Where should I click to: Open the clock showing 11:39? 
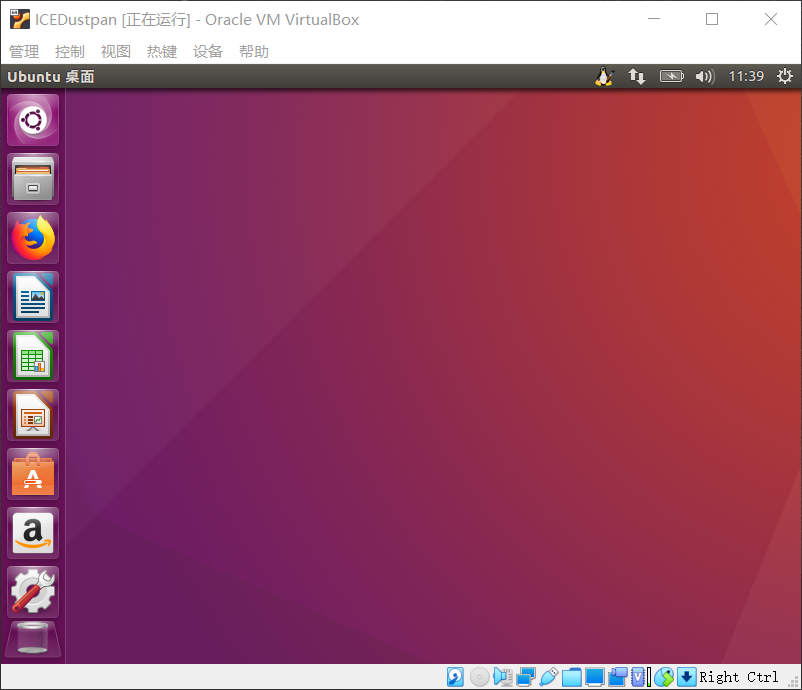pyautogui.click(x=746, y=77)
